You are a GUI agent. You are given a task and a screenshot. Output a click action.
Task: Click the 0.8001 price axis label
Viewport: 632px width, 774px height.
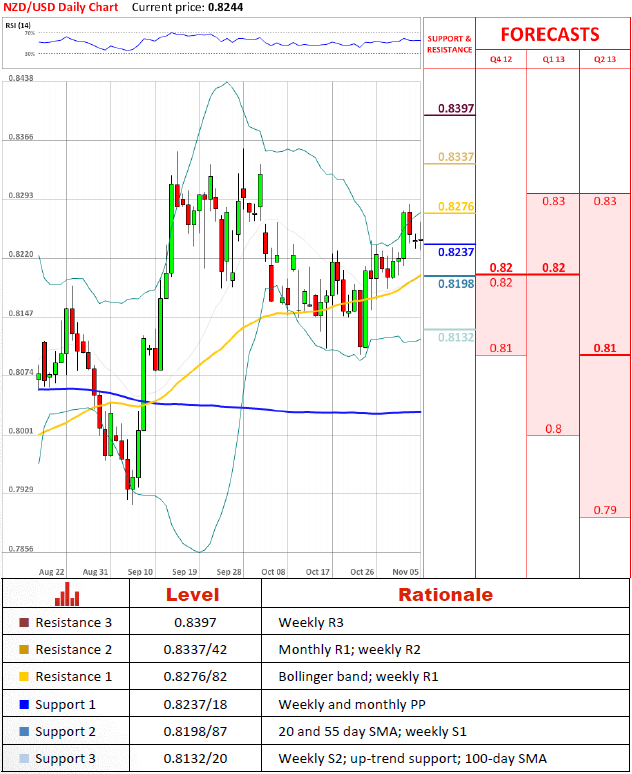coord(21,431)
